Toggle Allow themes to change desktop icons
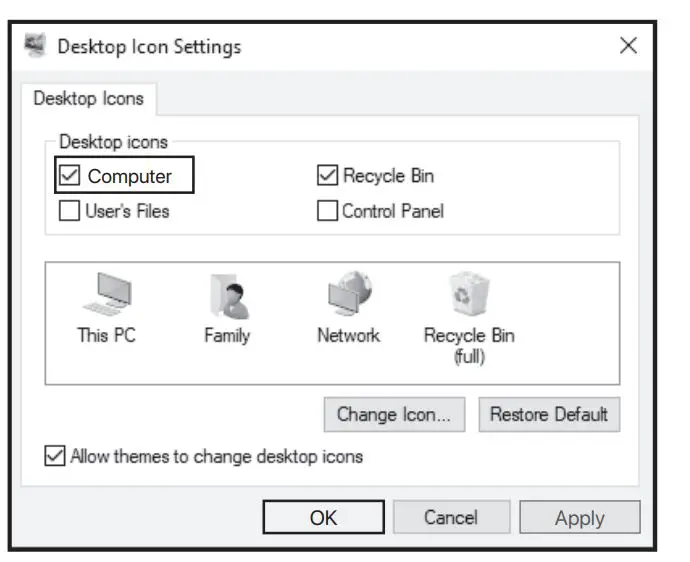Screen dimensions: 690x562 [55, 457]
